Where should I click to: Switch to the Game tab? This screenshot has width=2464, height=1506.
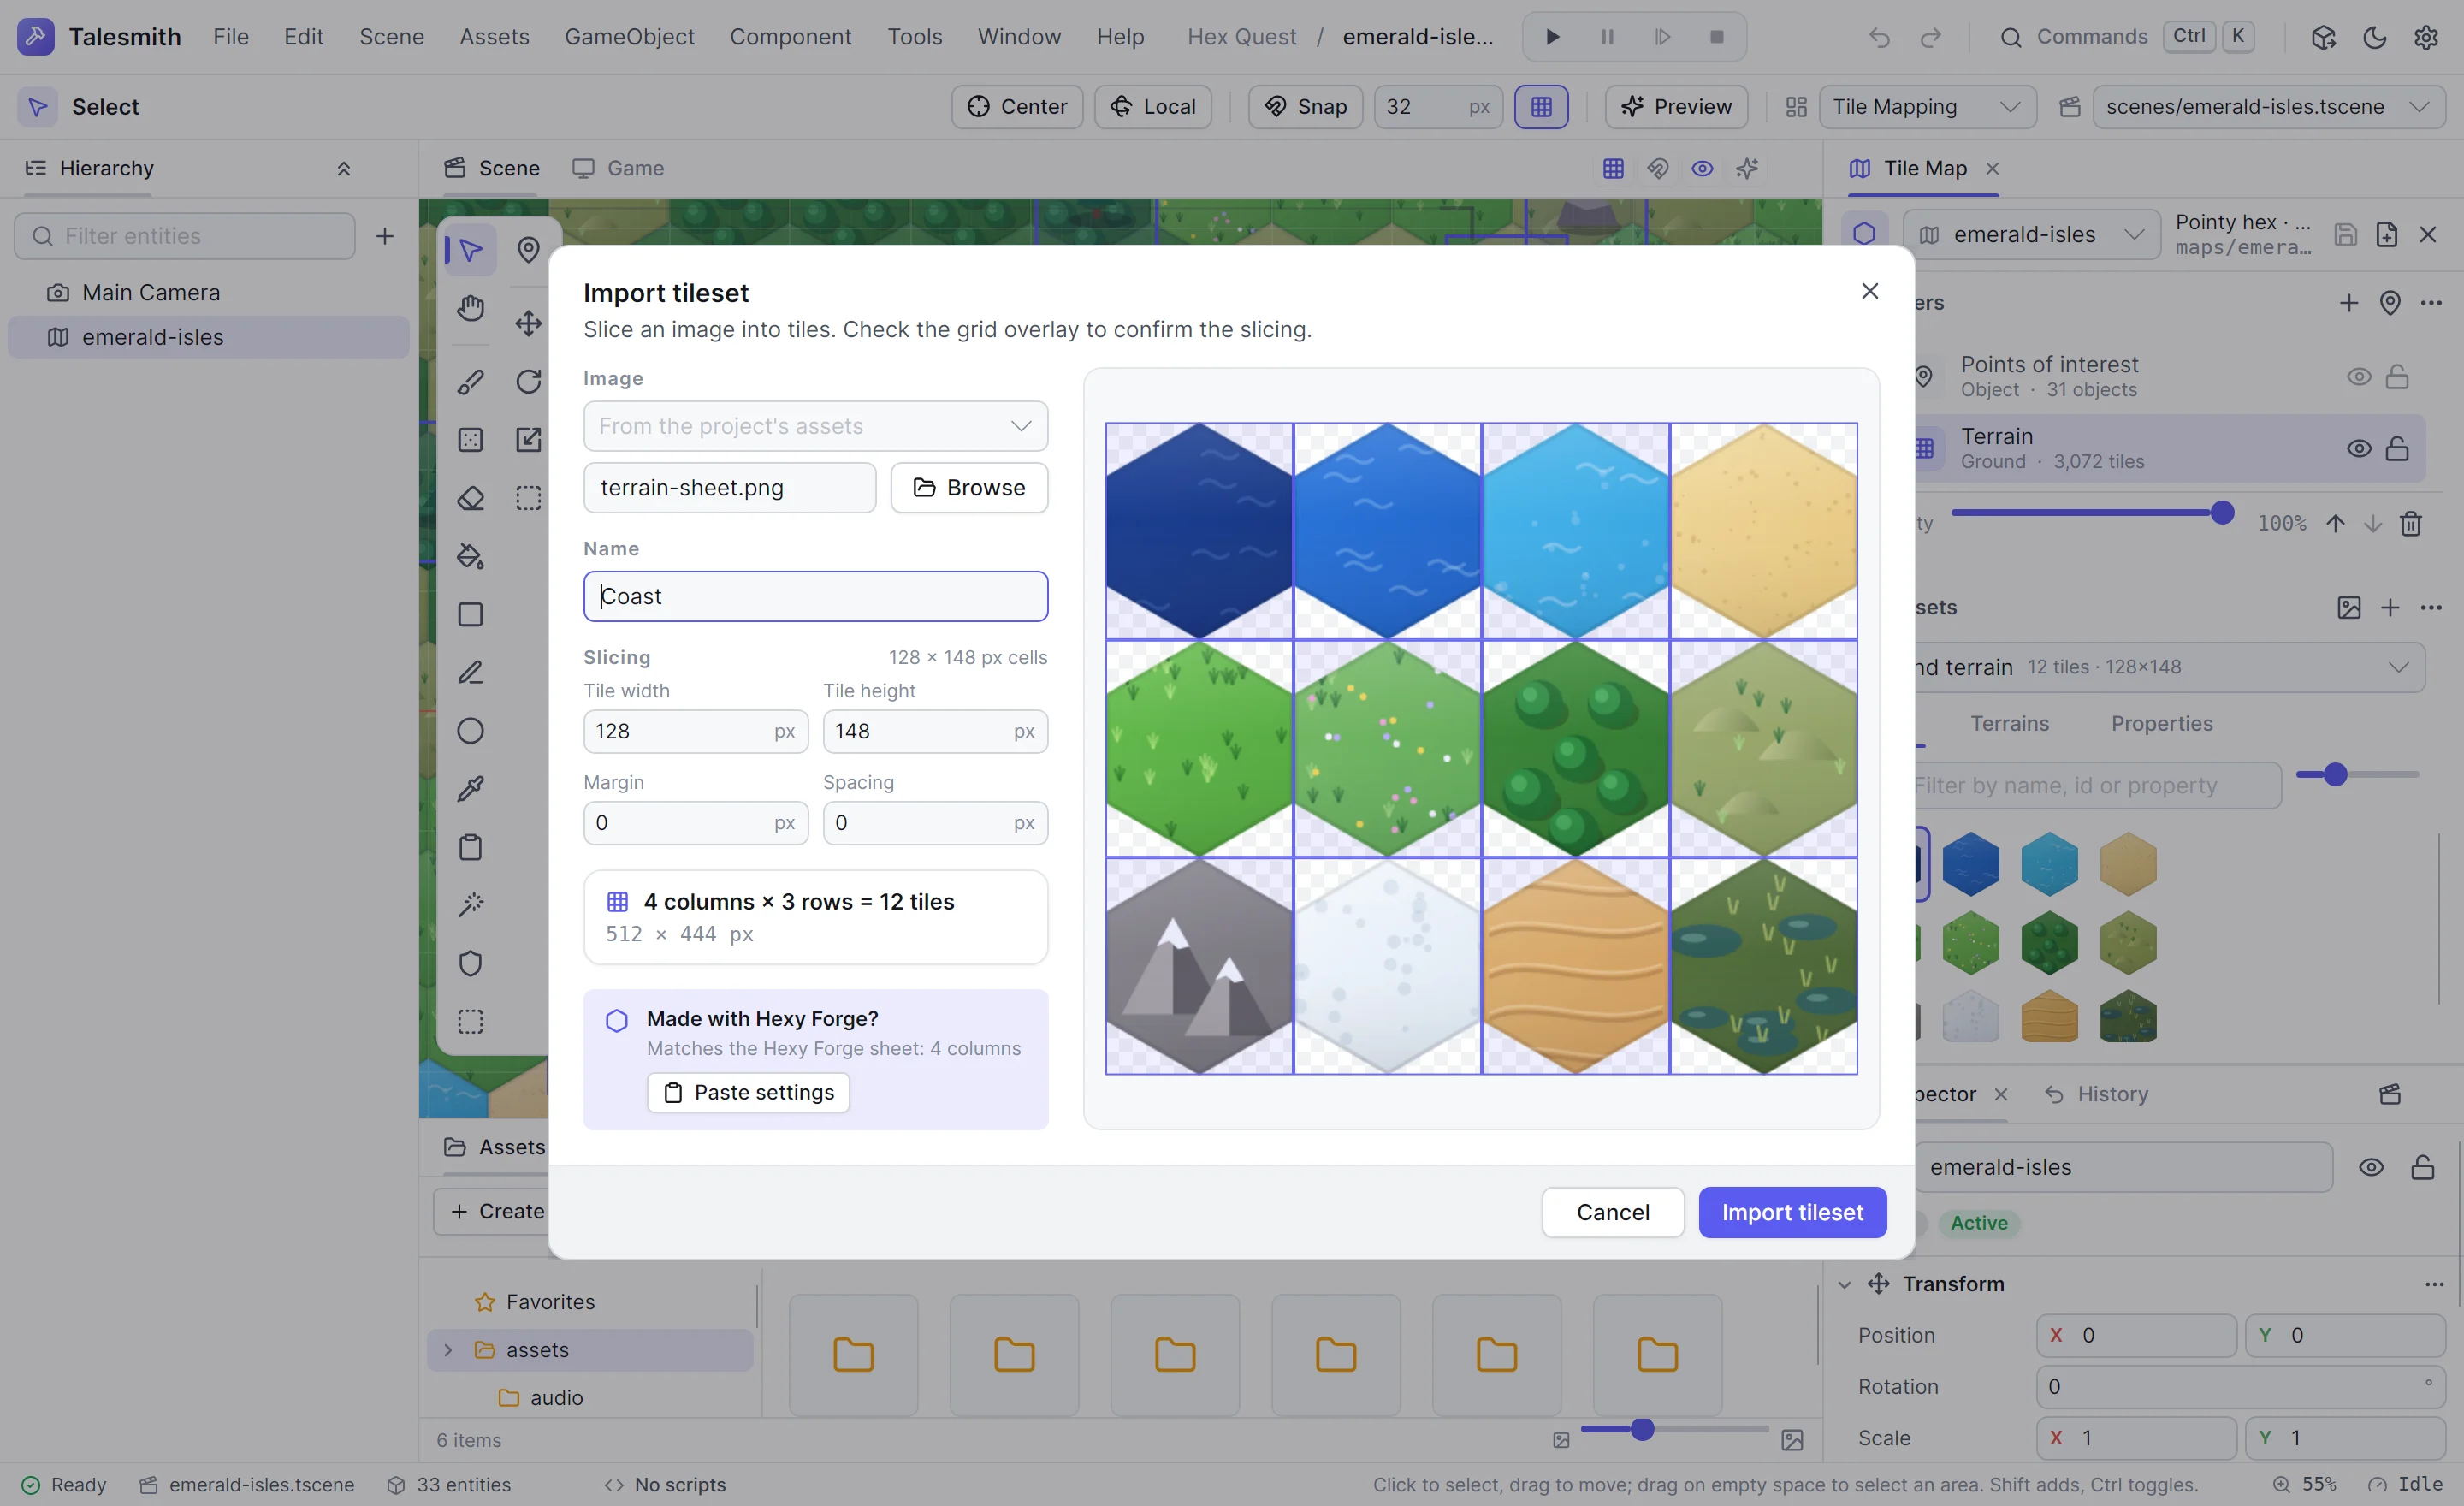618,168
